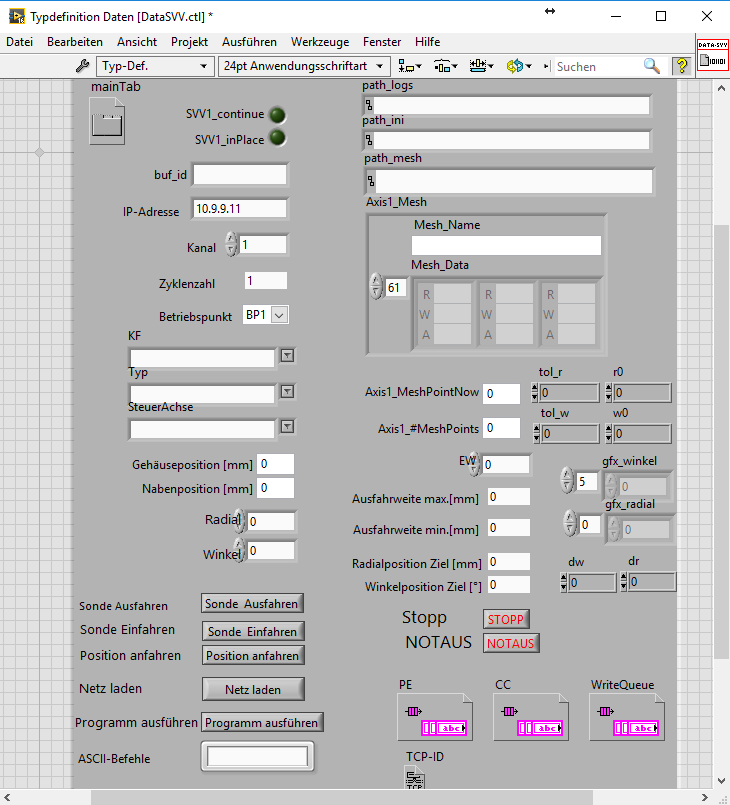730x805 pixels.
Task: Open the Ausführen menu
Action: tap(249, 42)
